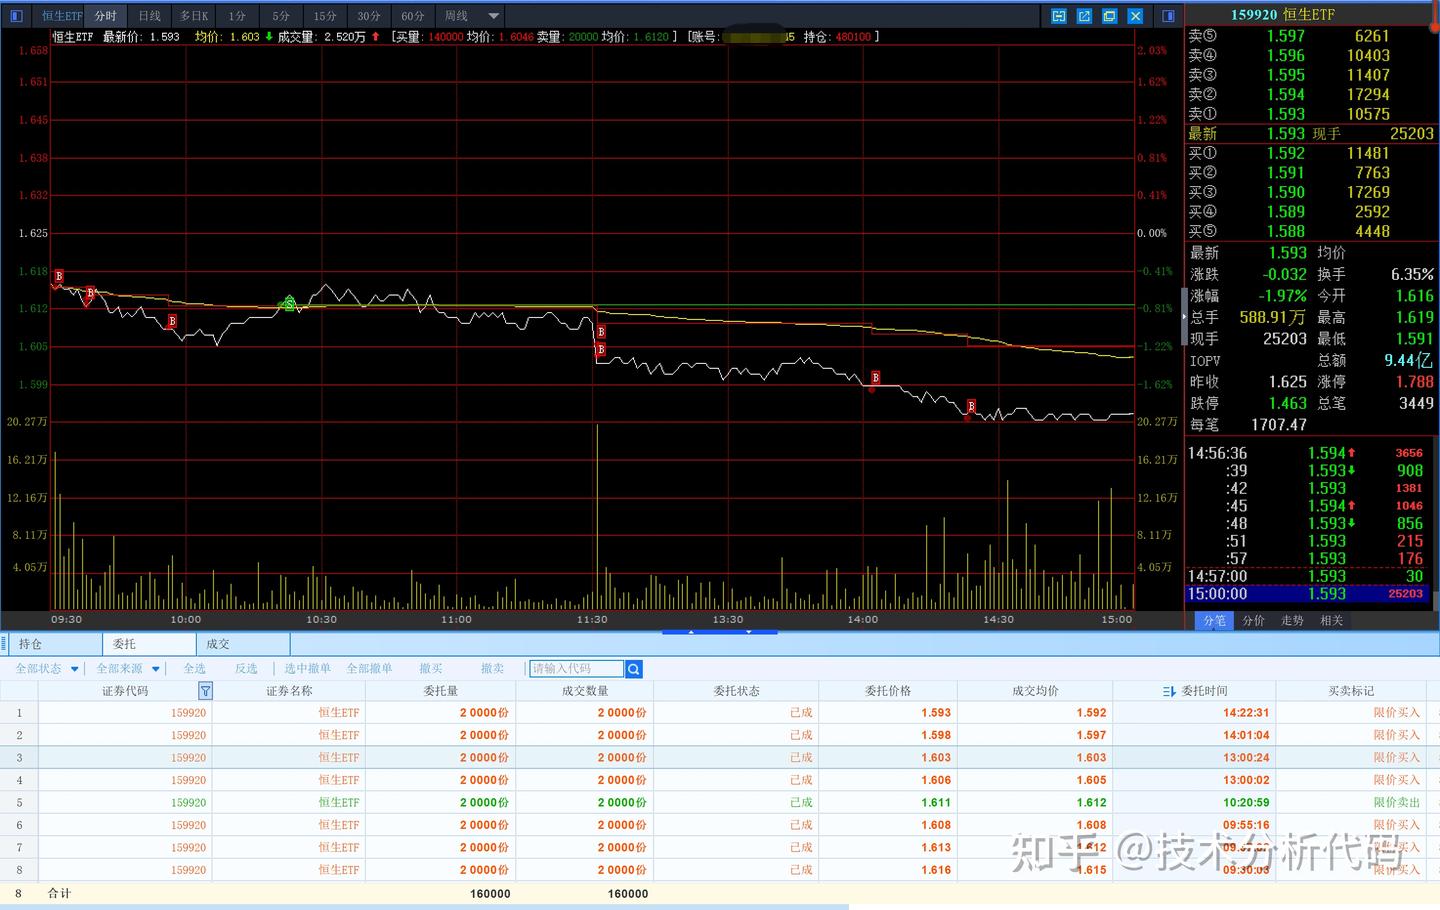Click 全部撤单 to cancel all orders
The image size is (1440, 910).
click(x=369, y=669)
